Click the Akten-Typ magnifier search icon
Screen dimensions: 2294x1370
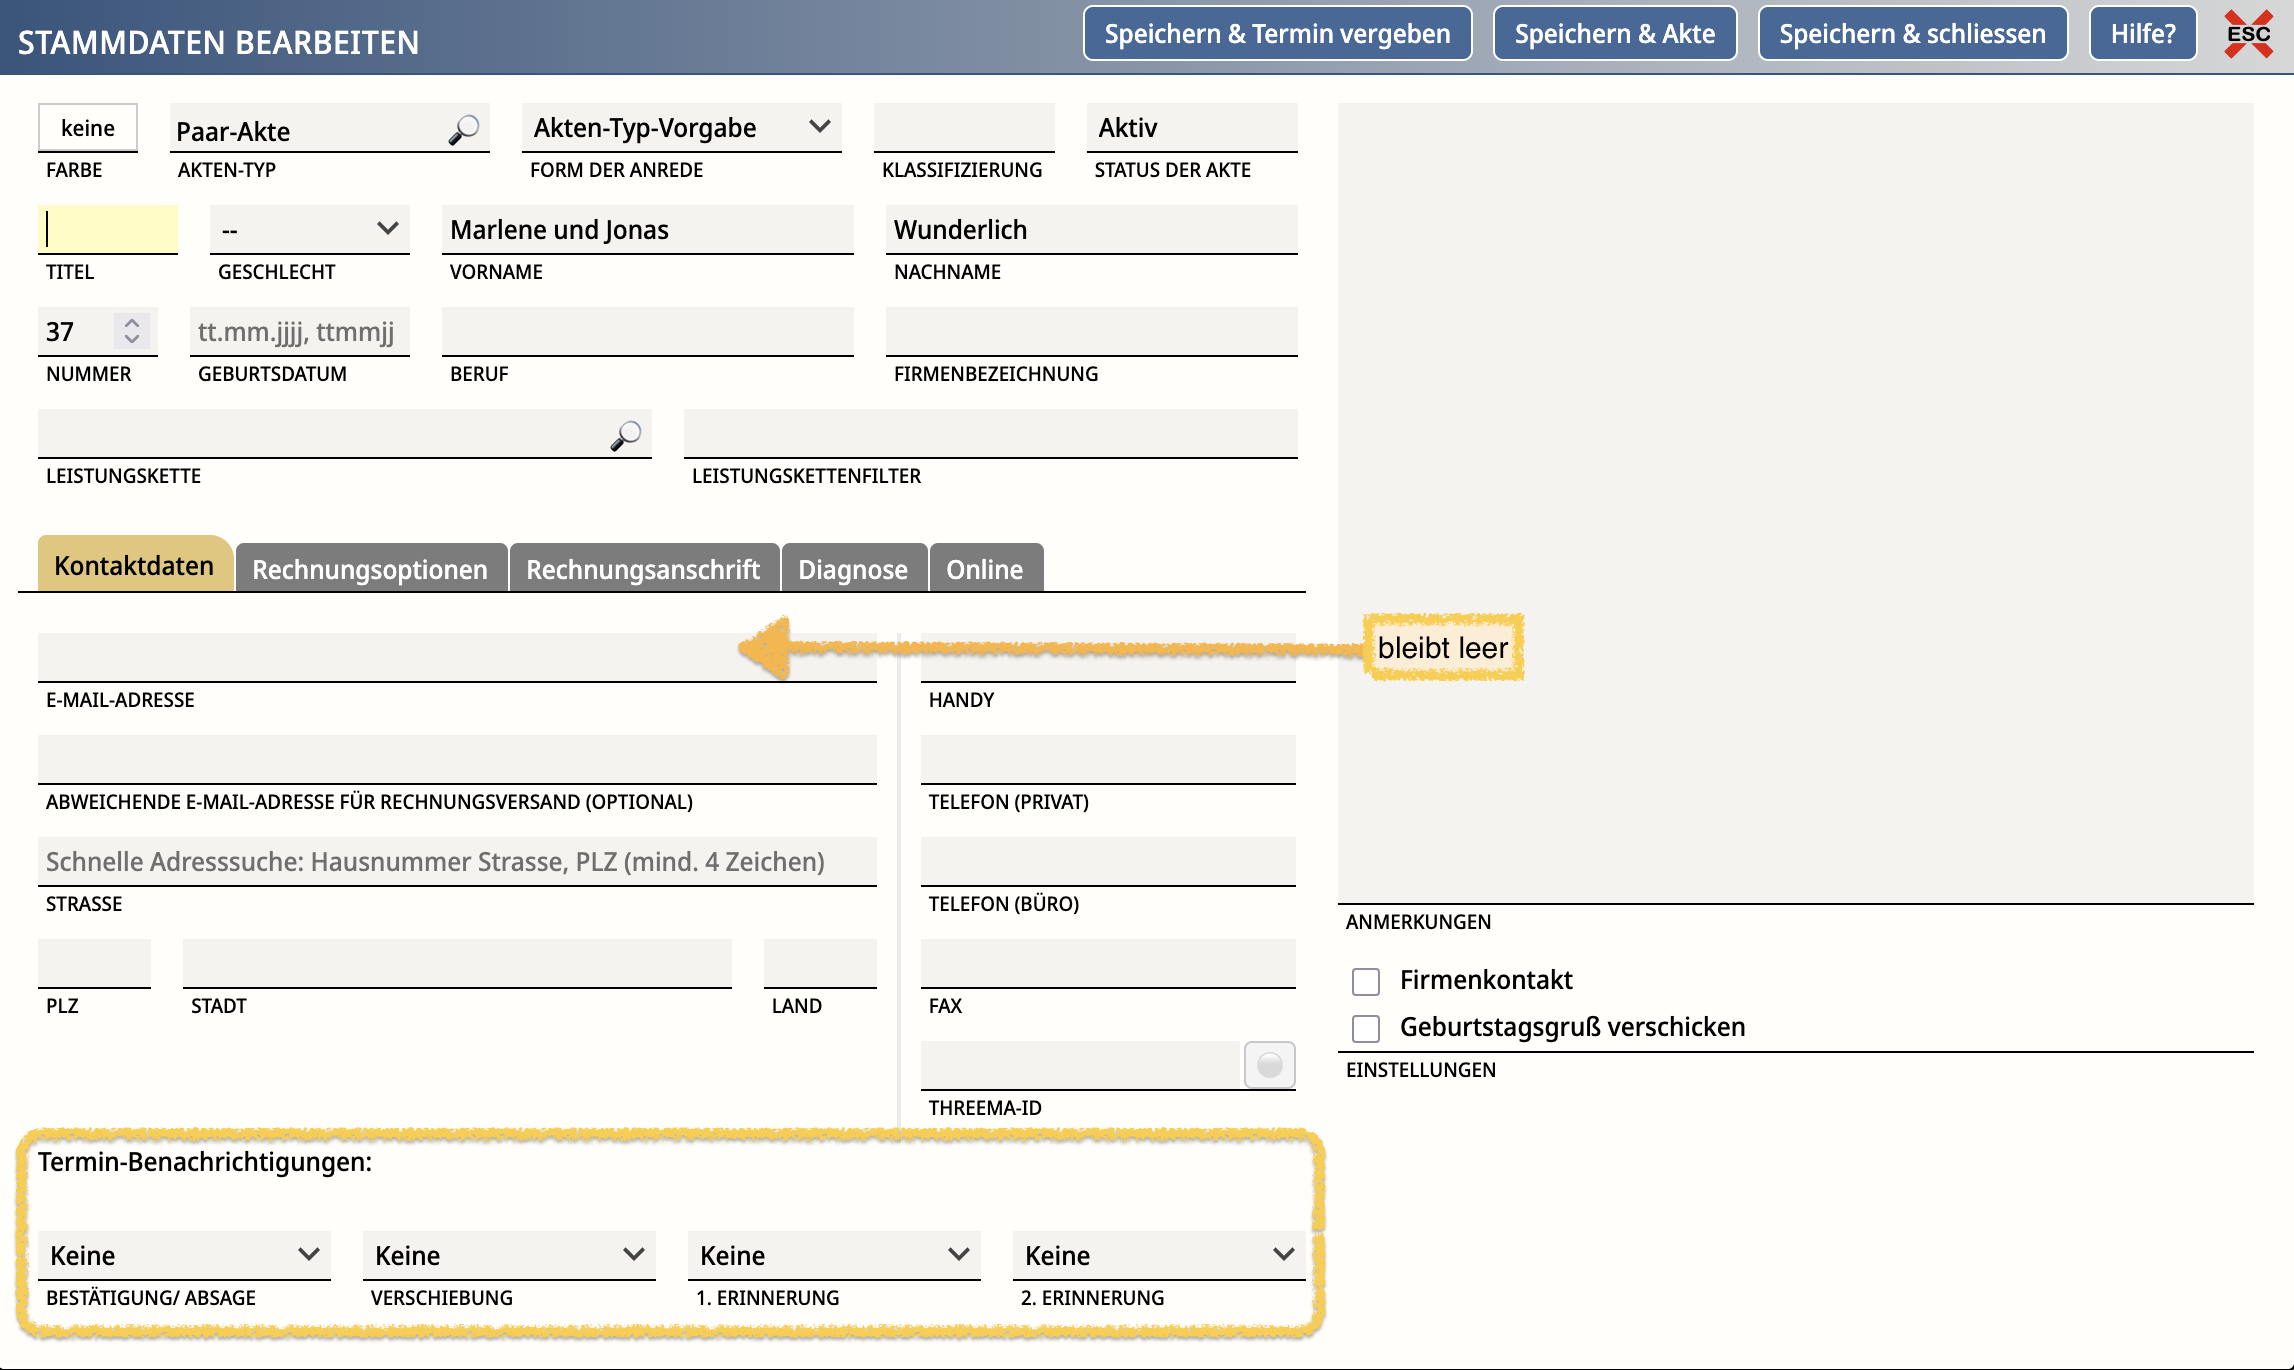click(x=464, y=130)
